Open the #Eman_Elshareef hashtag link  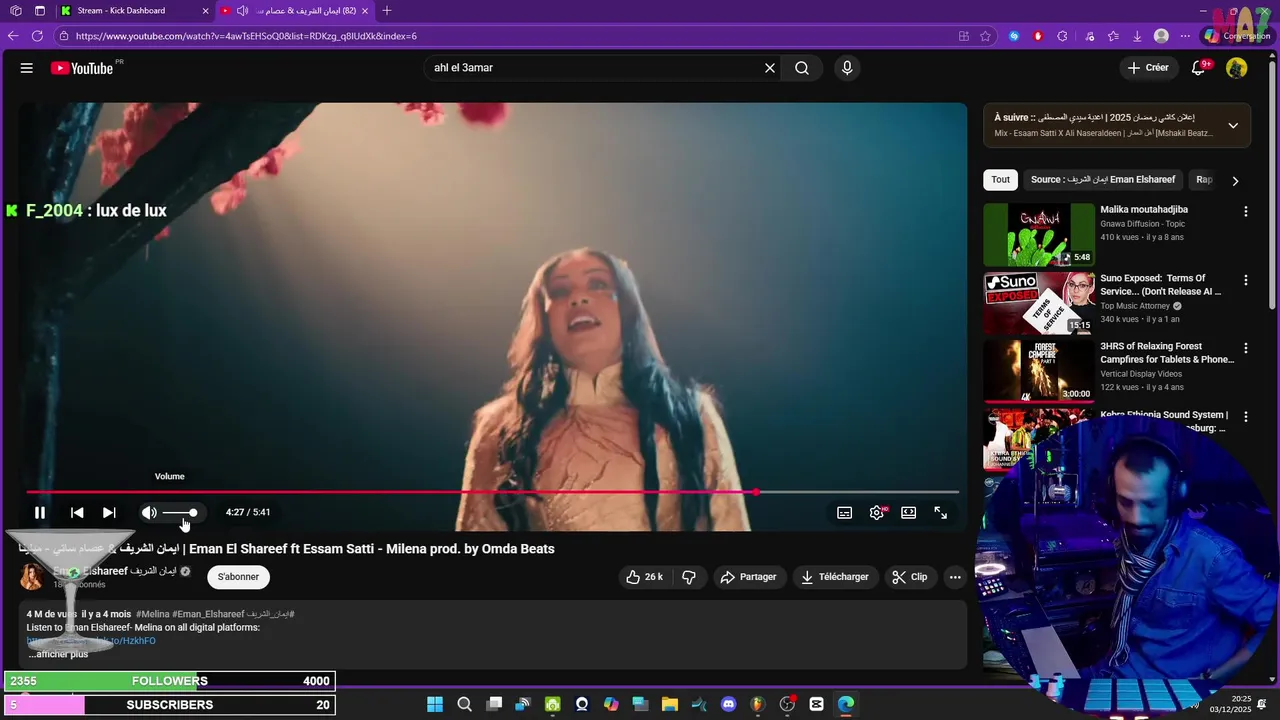[208, 614]
